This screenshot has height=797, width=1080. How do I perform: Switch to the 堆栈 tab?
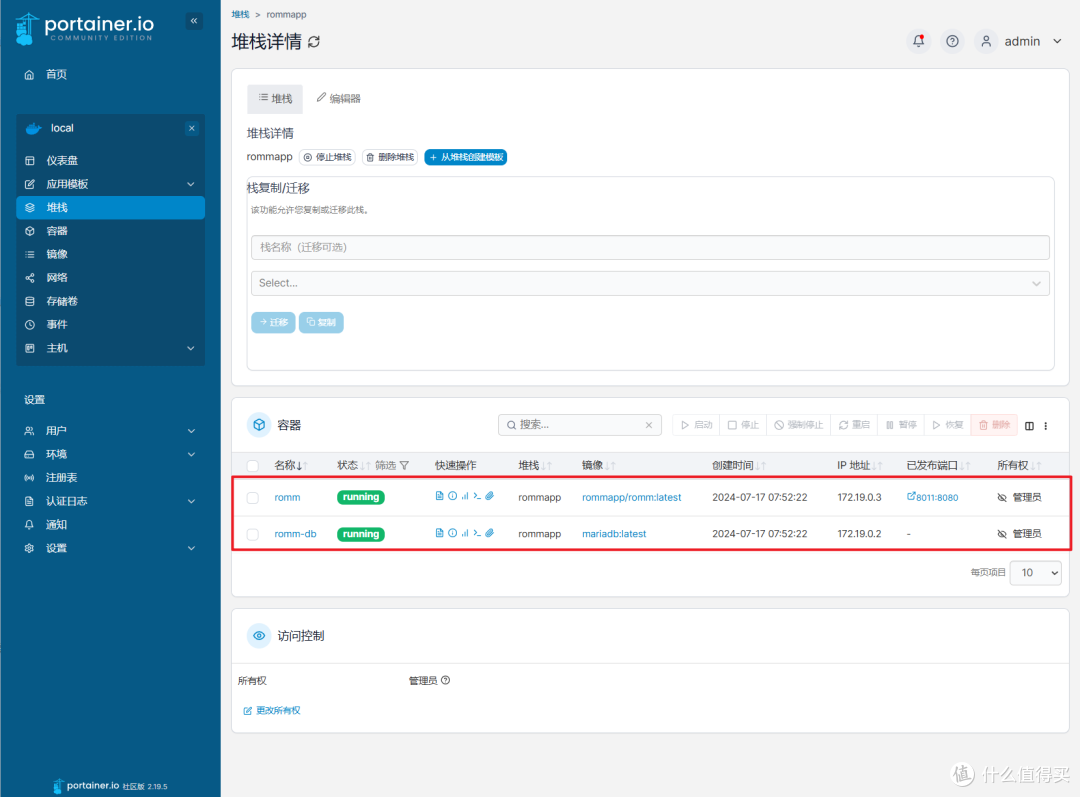pyautogui.click(x=275, y=99)
